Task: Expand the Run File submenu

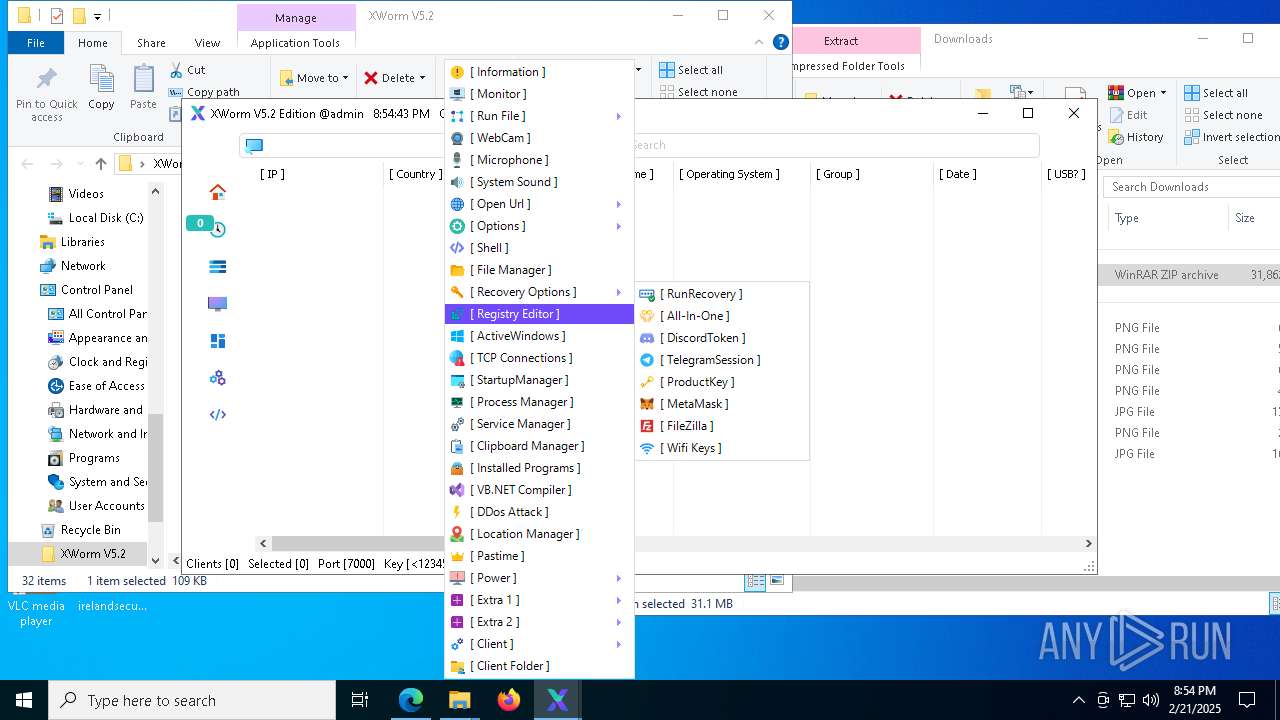Action: point(539,116)
